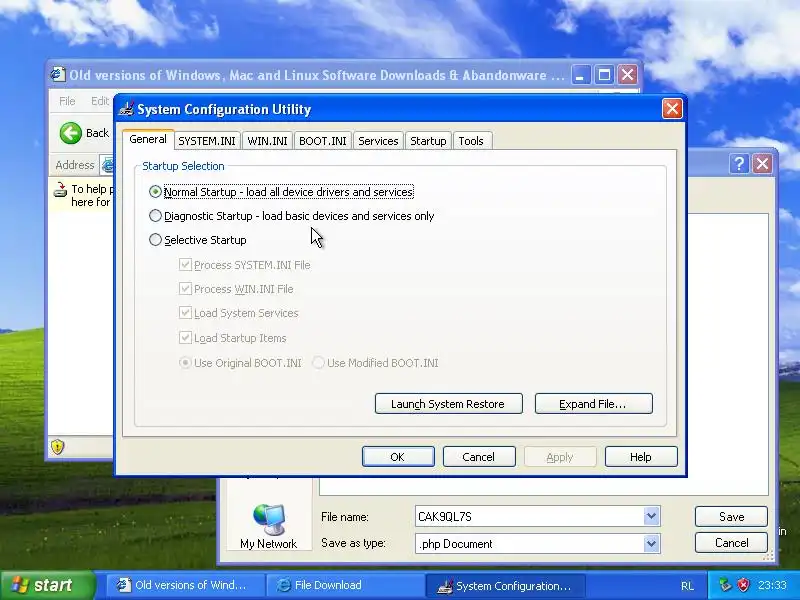Select Use Original BOOT.INI option
Viewport: 800px width, 600px height.
[185, 363]
